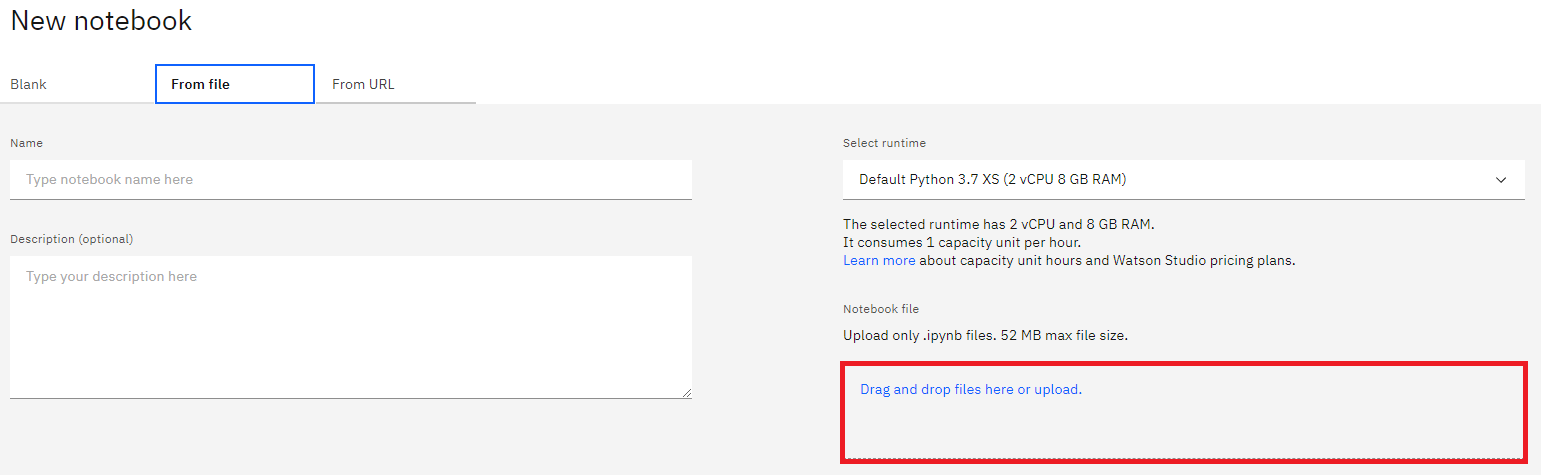The height and width of the screenshot is (475, 1541).
Task: Click 'Upload only .ipynb files' text
Action: (x=985, y=336)
